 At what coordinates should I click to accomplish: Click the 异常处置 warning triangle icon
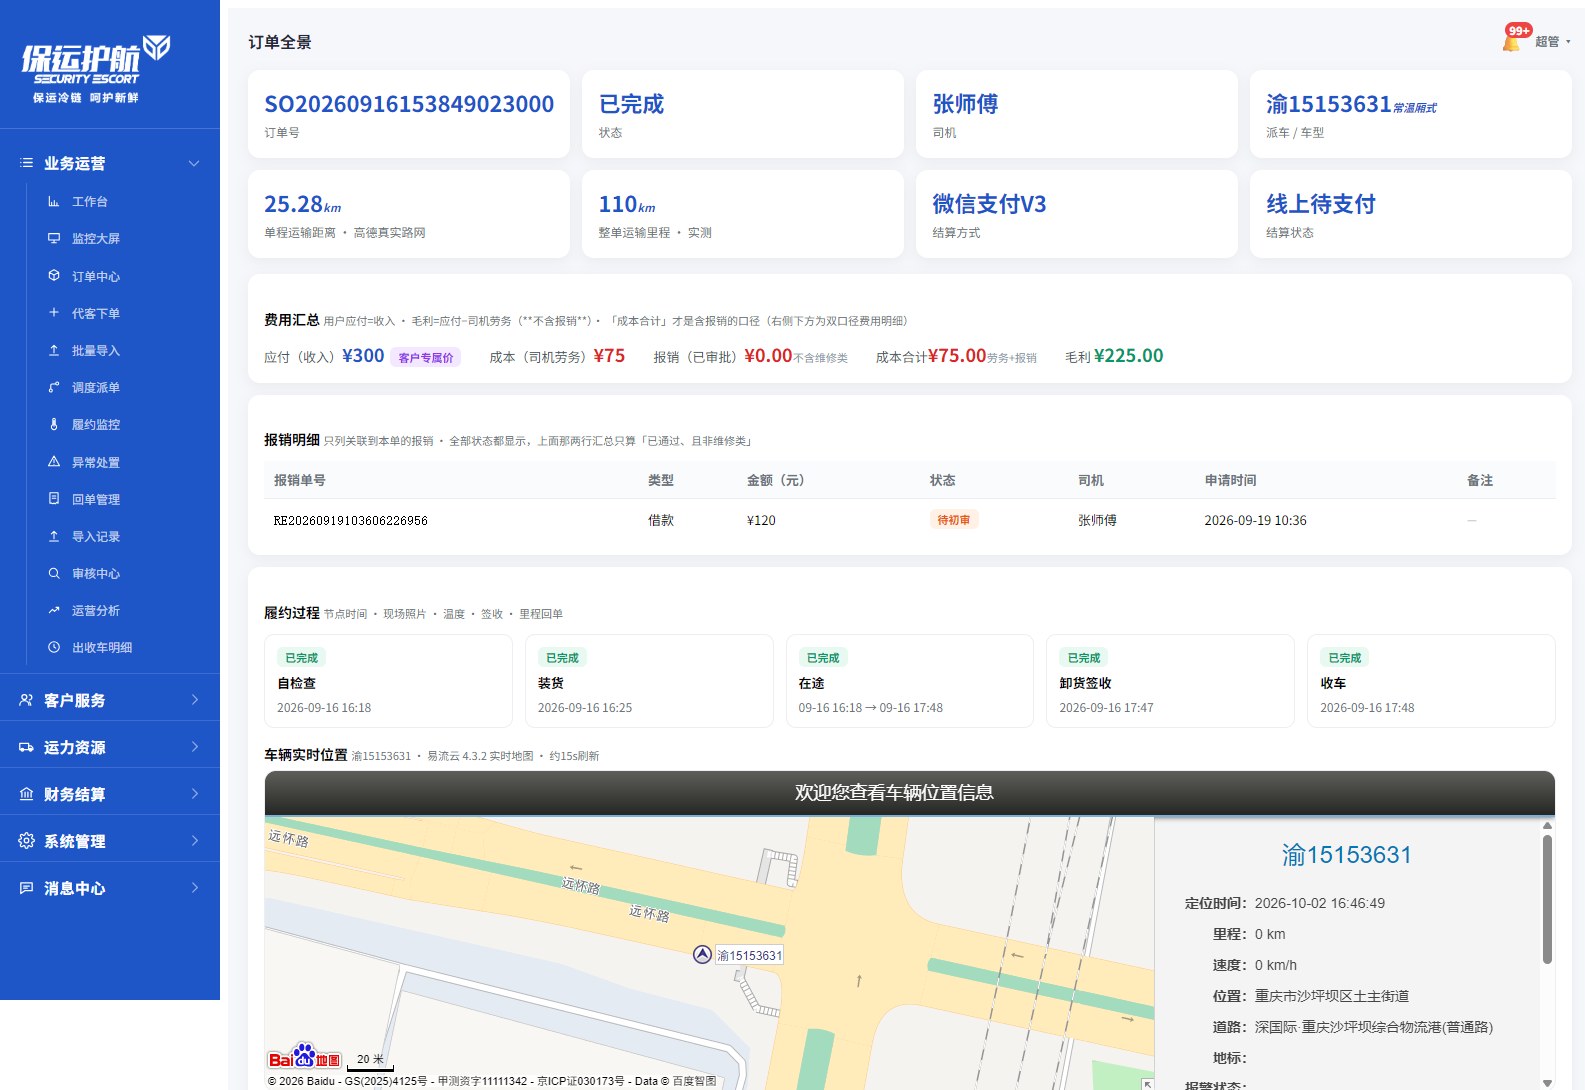54,462
